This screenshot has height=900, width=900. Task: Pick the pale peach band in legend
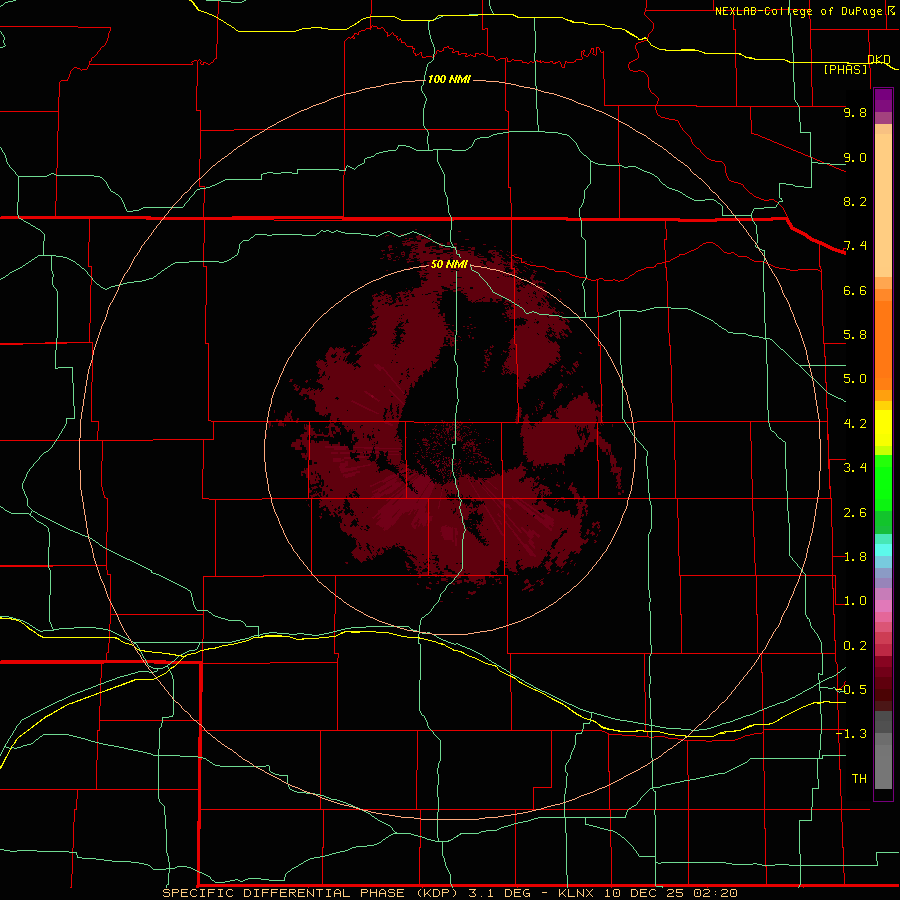tap(883, 205)
